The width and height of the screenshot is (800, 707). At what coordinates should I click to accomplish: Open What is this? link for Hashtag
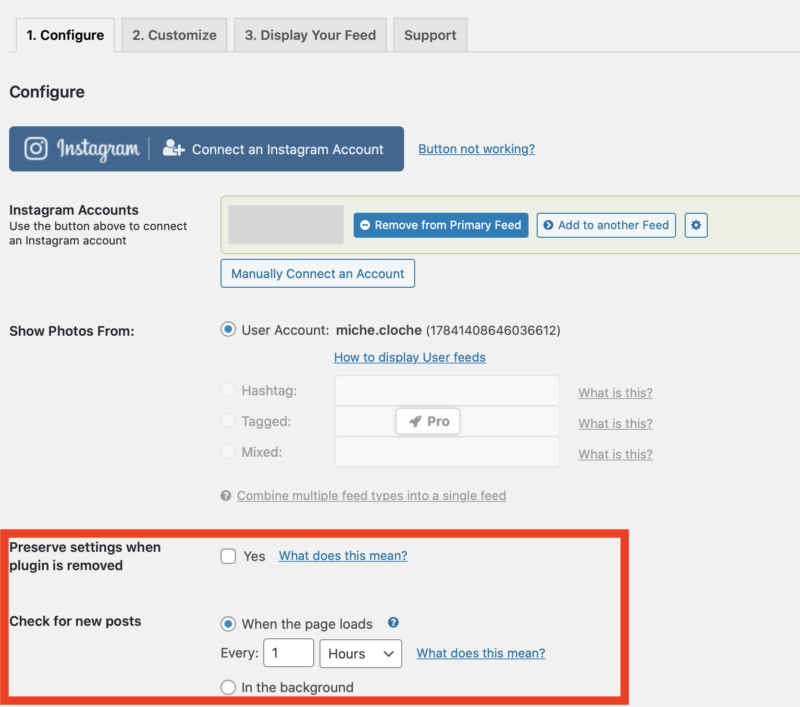615,393
